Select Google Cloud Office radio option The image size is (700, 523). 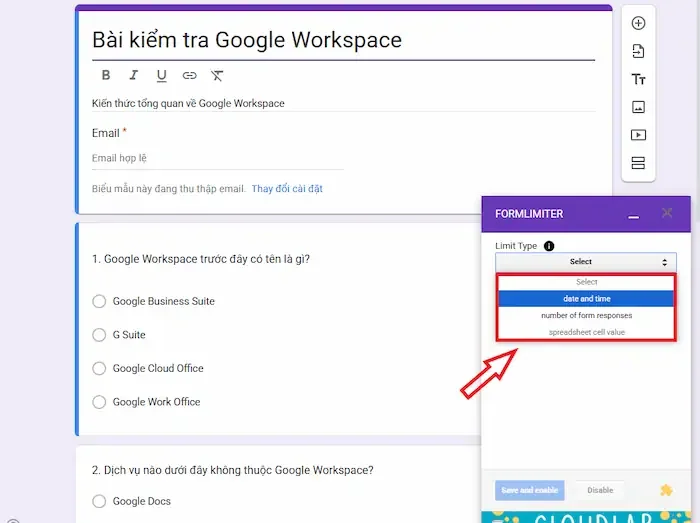tap(99, 368)
